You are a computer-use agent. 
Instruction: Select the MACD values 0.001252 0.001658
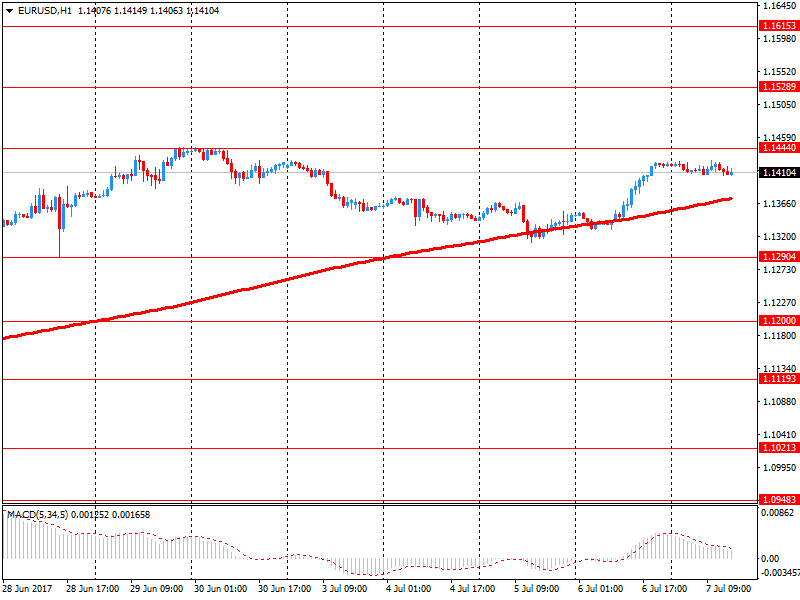pyautogui.click(x=111, y=515)
